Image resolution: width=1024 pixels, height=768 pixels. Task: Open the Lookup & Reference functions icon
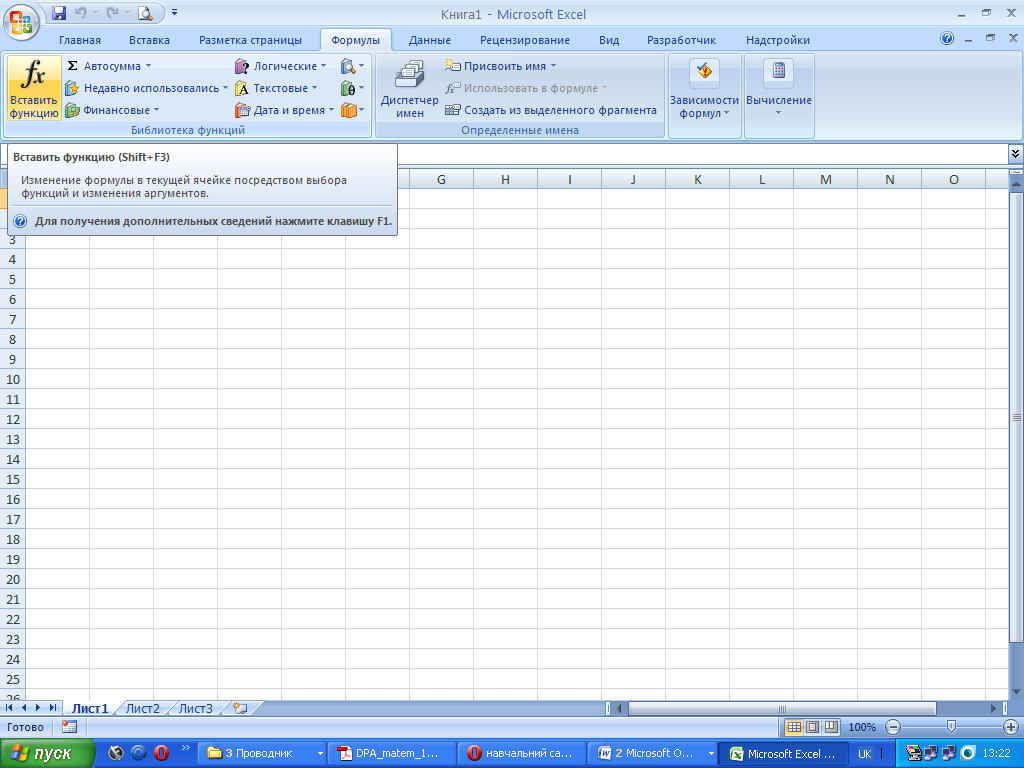tap(352, 66)
